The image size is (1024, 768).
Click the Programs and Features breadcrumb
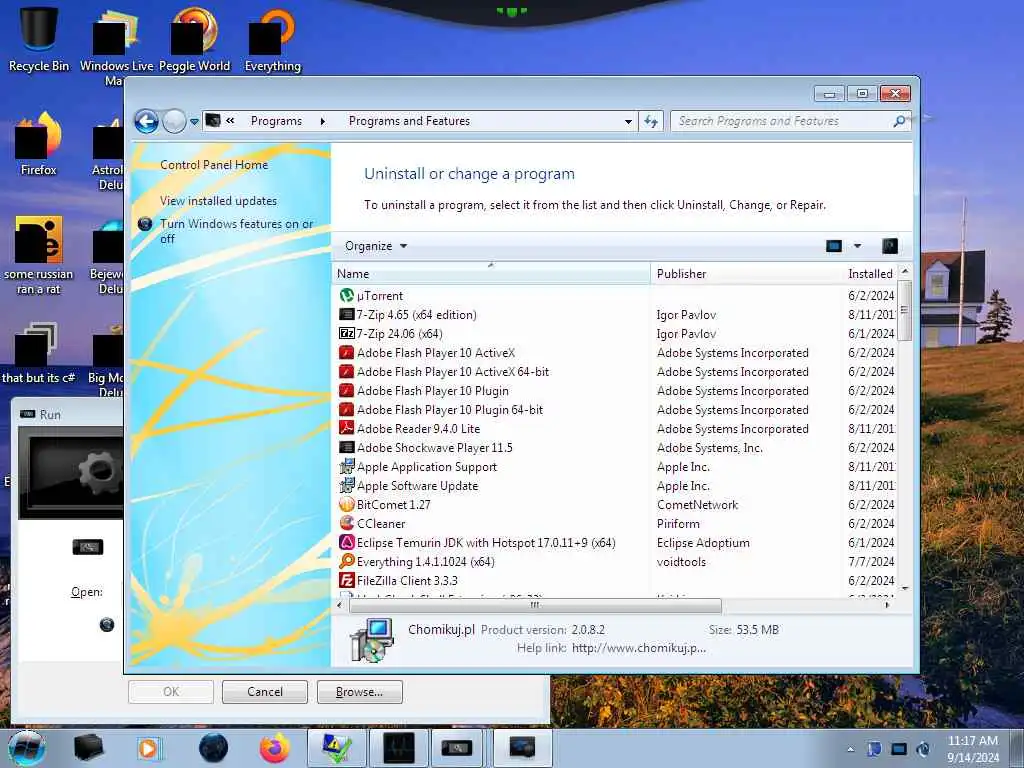click(409, 121)
